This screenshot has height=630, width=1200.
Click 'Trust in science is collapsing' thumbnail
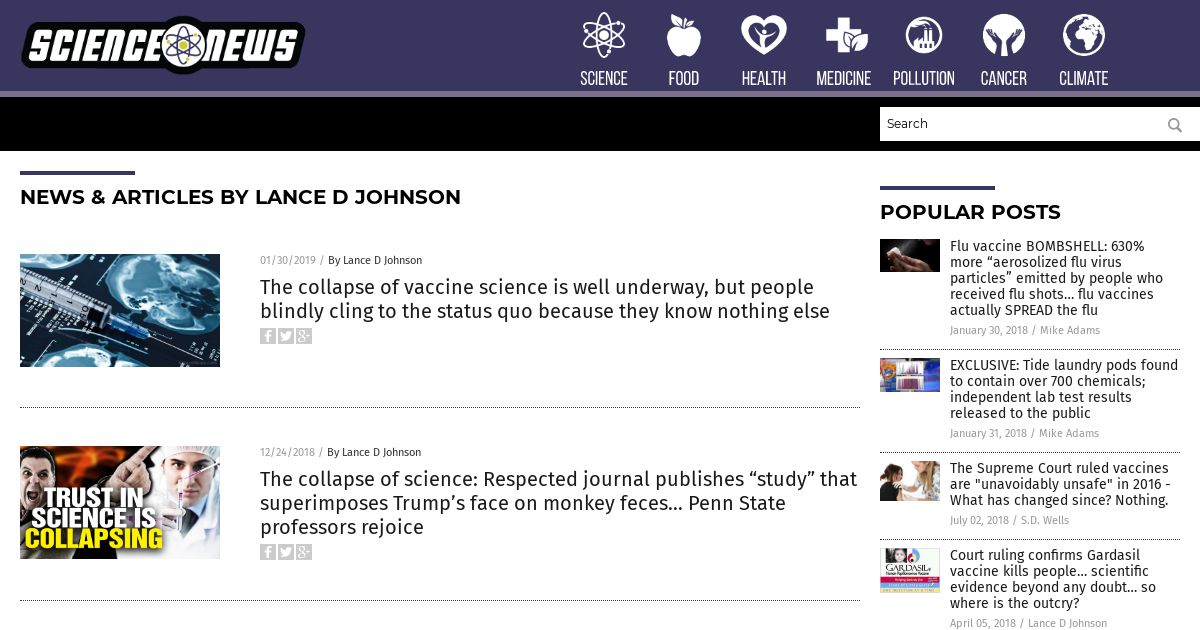tap(120, 502)
